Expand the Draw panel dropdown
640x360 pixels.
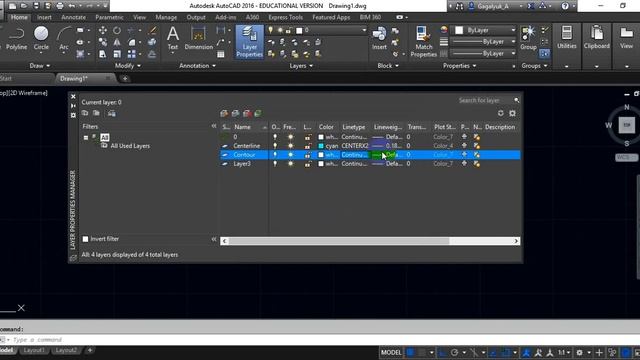click(x=40, y=66)
